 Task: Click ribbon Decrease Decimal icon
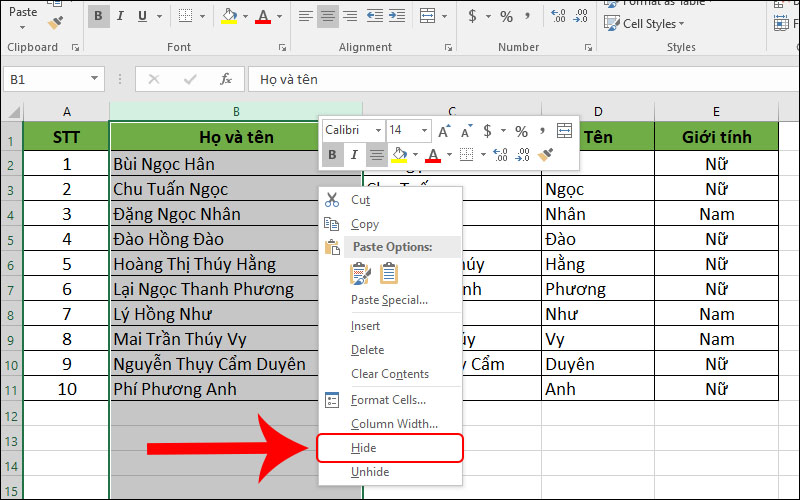pos(581,16)
